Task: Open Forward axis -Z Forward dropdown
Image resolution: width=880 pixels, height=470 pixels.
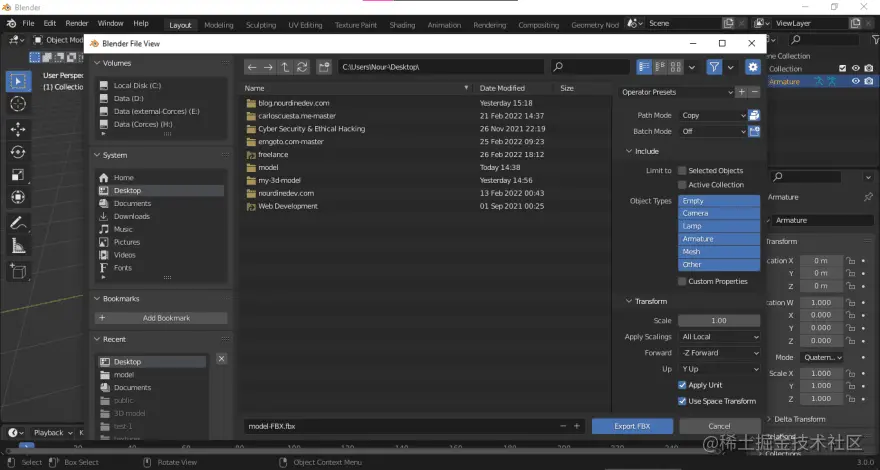Action: pyautogui.click(x=719, y=353)
